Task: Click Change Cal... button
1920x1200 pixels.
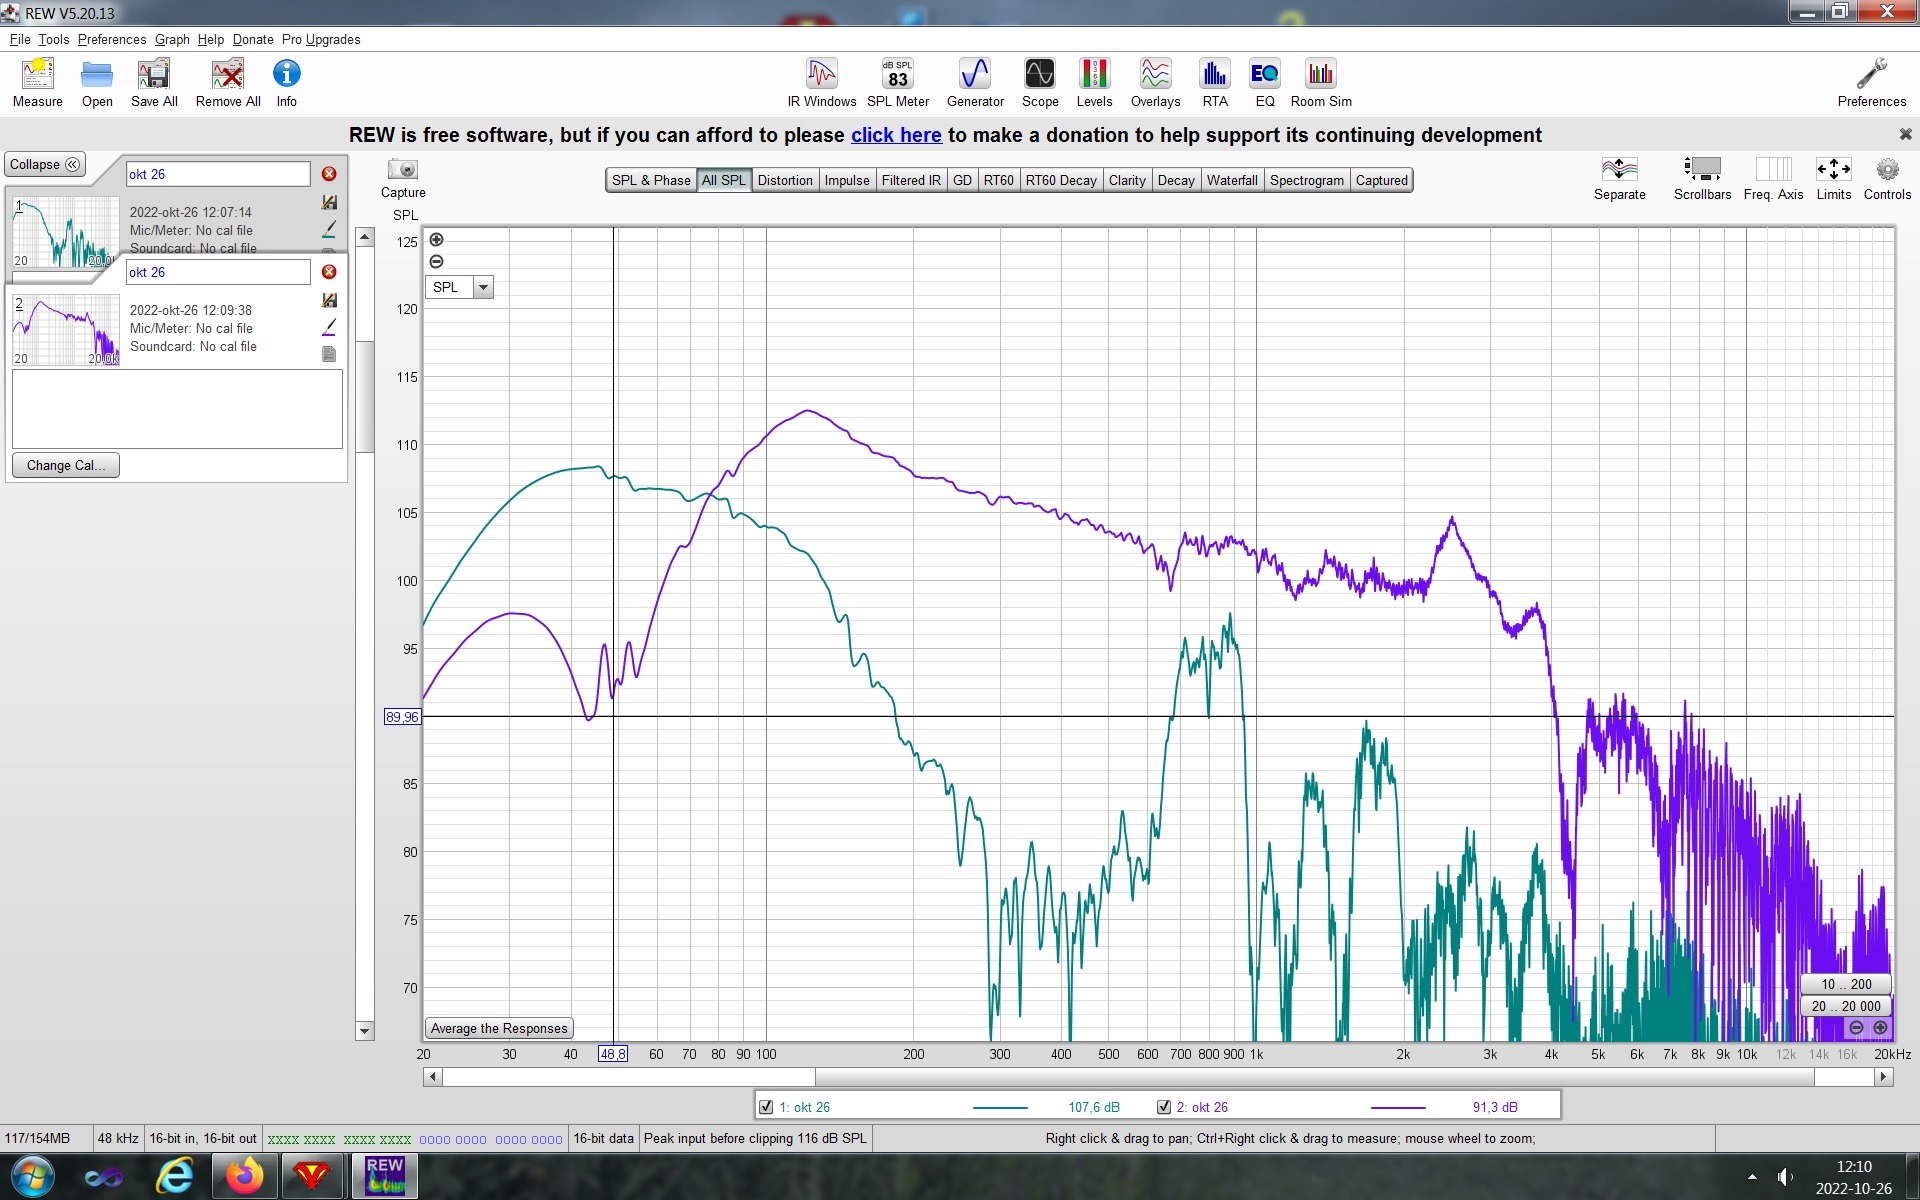Action: (x=66, y=465)
